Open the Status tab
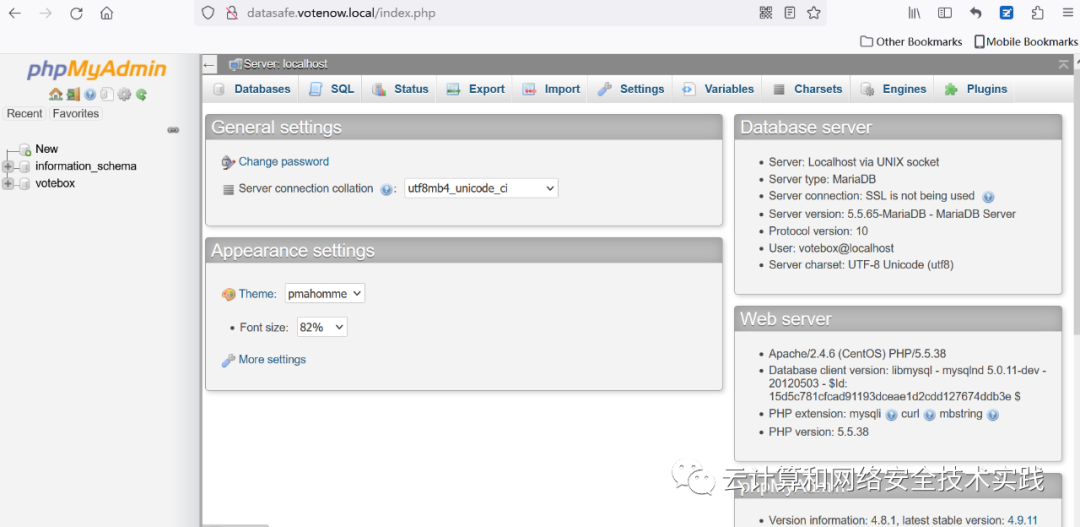Screen dimensions: 1080x527 coord(400,89)
